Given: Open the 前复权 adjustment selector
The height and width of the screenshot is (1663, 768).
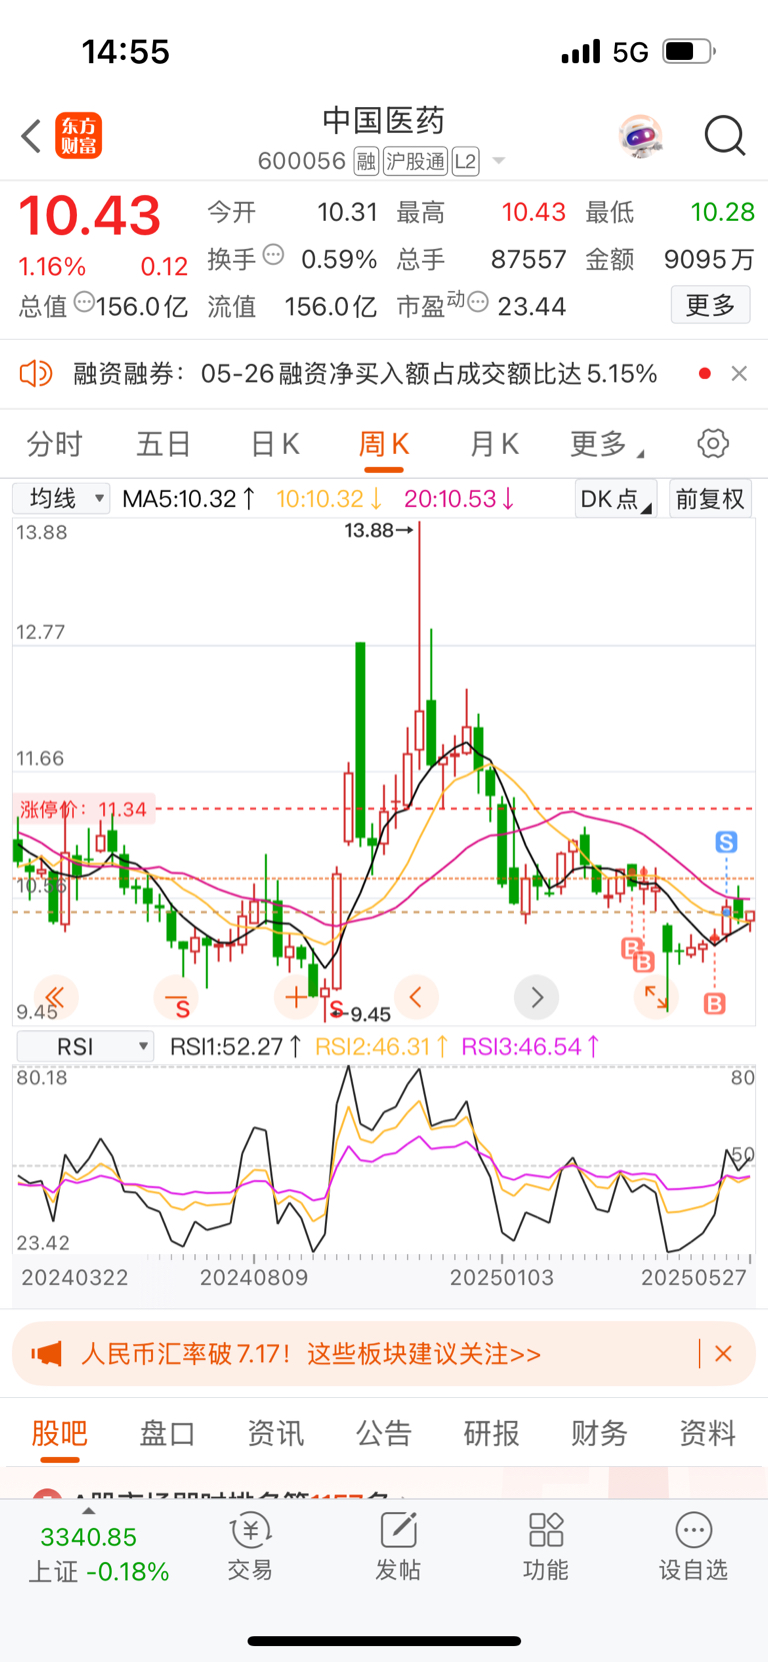Looking at the screenshot, I should [710, 498].
